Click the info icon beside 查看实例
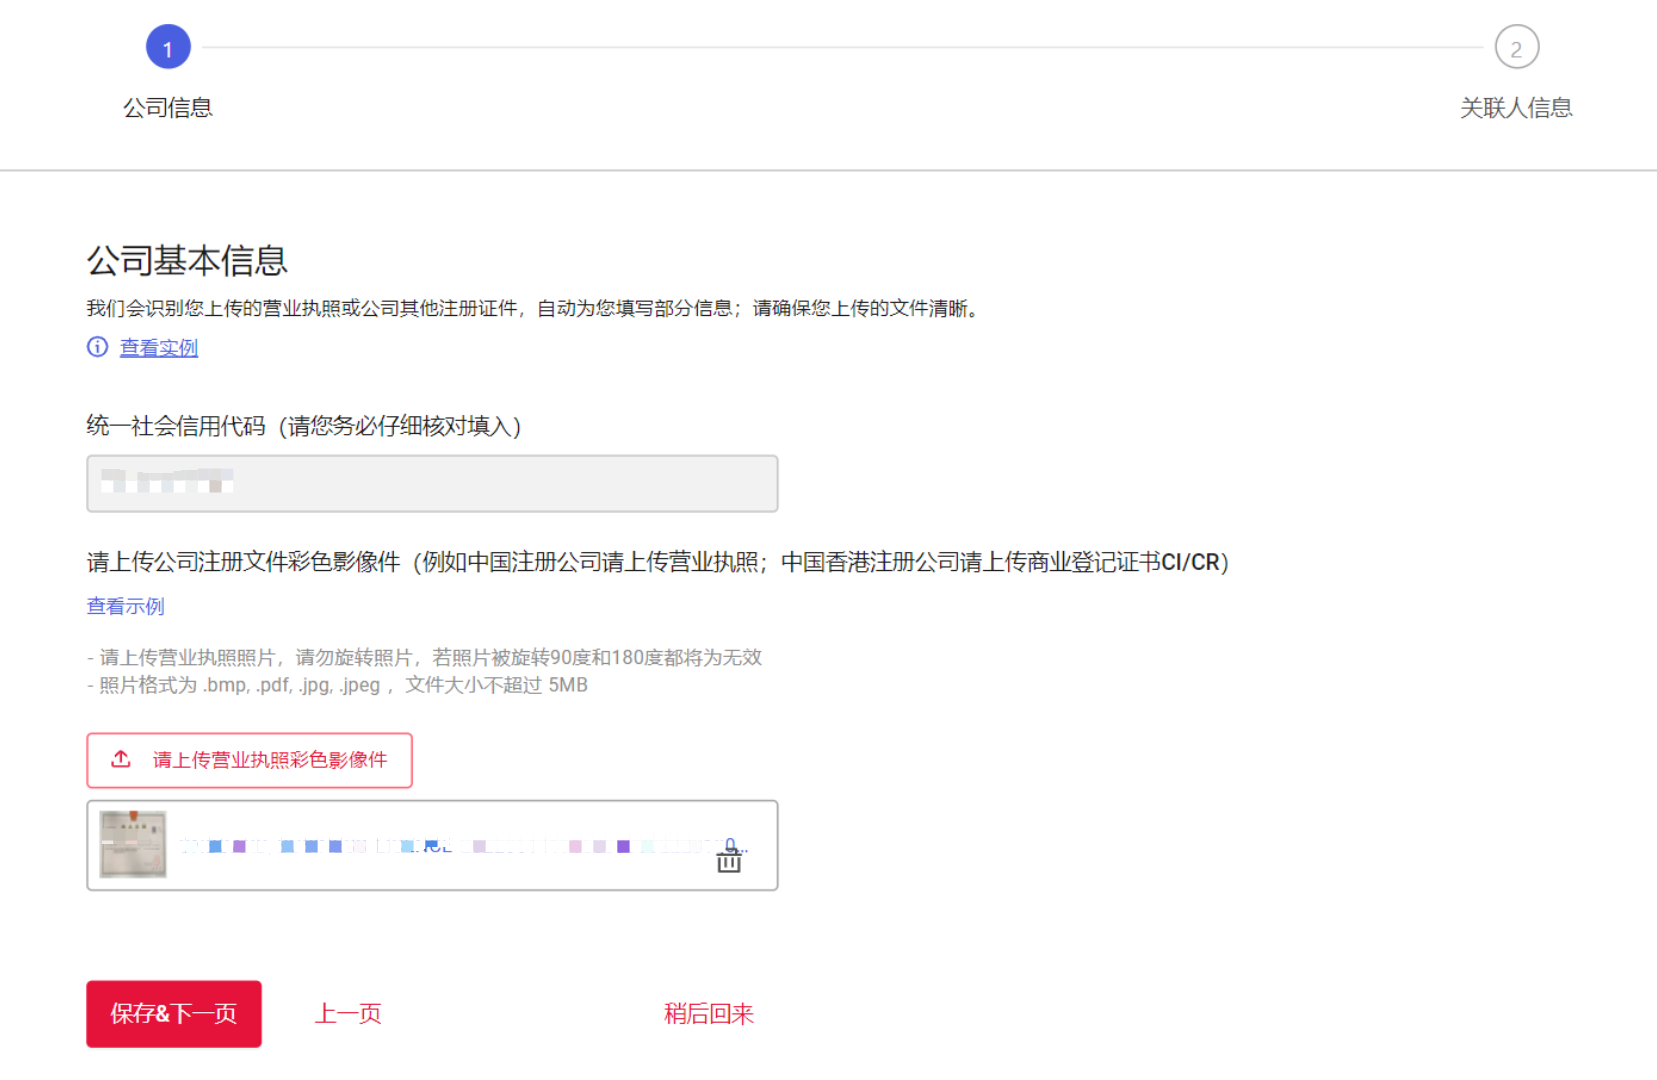Image resolution: width=1657 pixels, height=1080 pixels. pyautogui.click(x=97, y=347)
